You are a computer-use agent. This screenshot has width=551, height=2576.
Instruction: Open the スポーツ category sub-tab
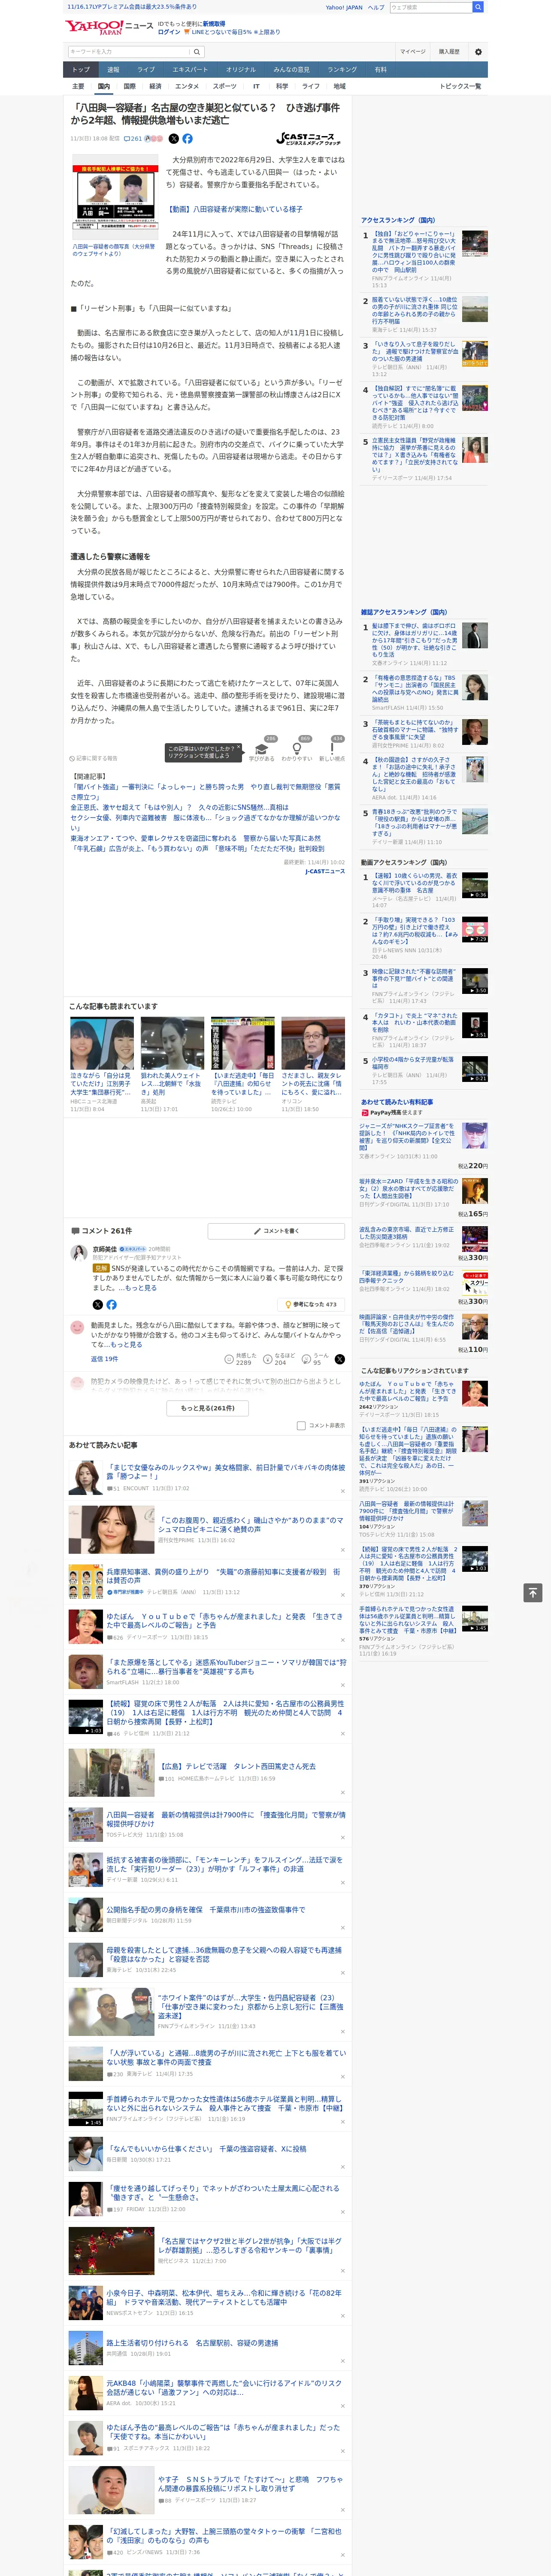225,86
